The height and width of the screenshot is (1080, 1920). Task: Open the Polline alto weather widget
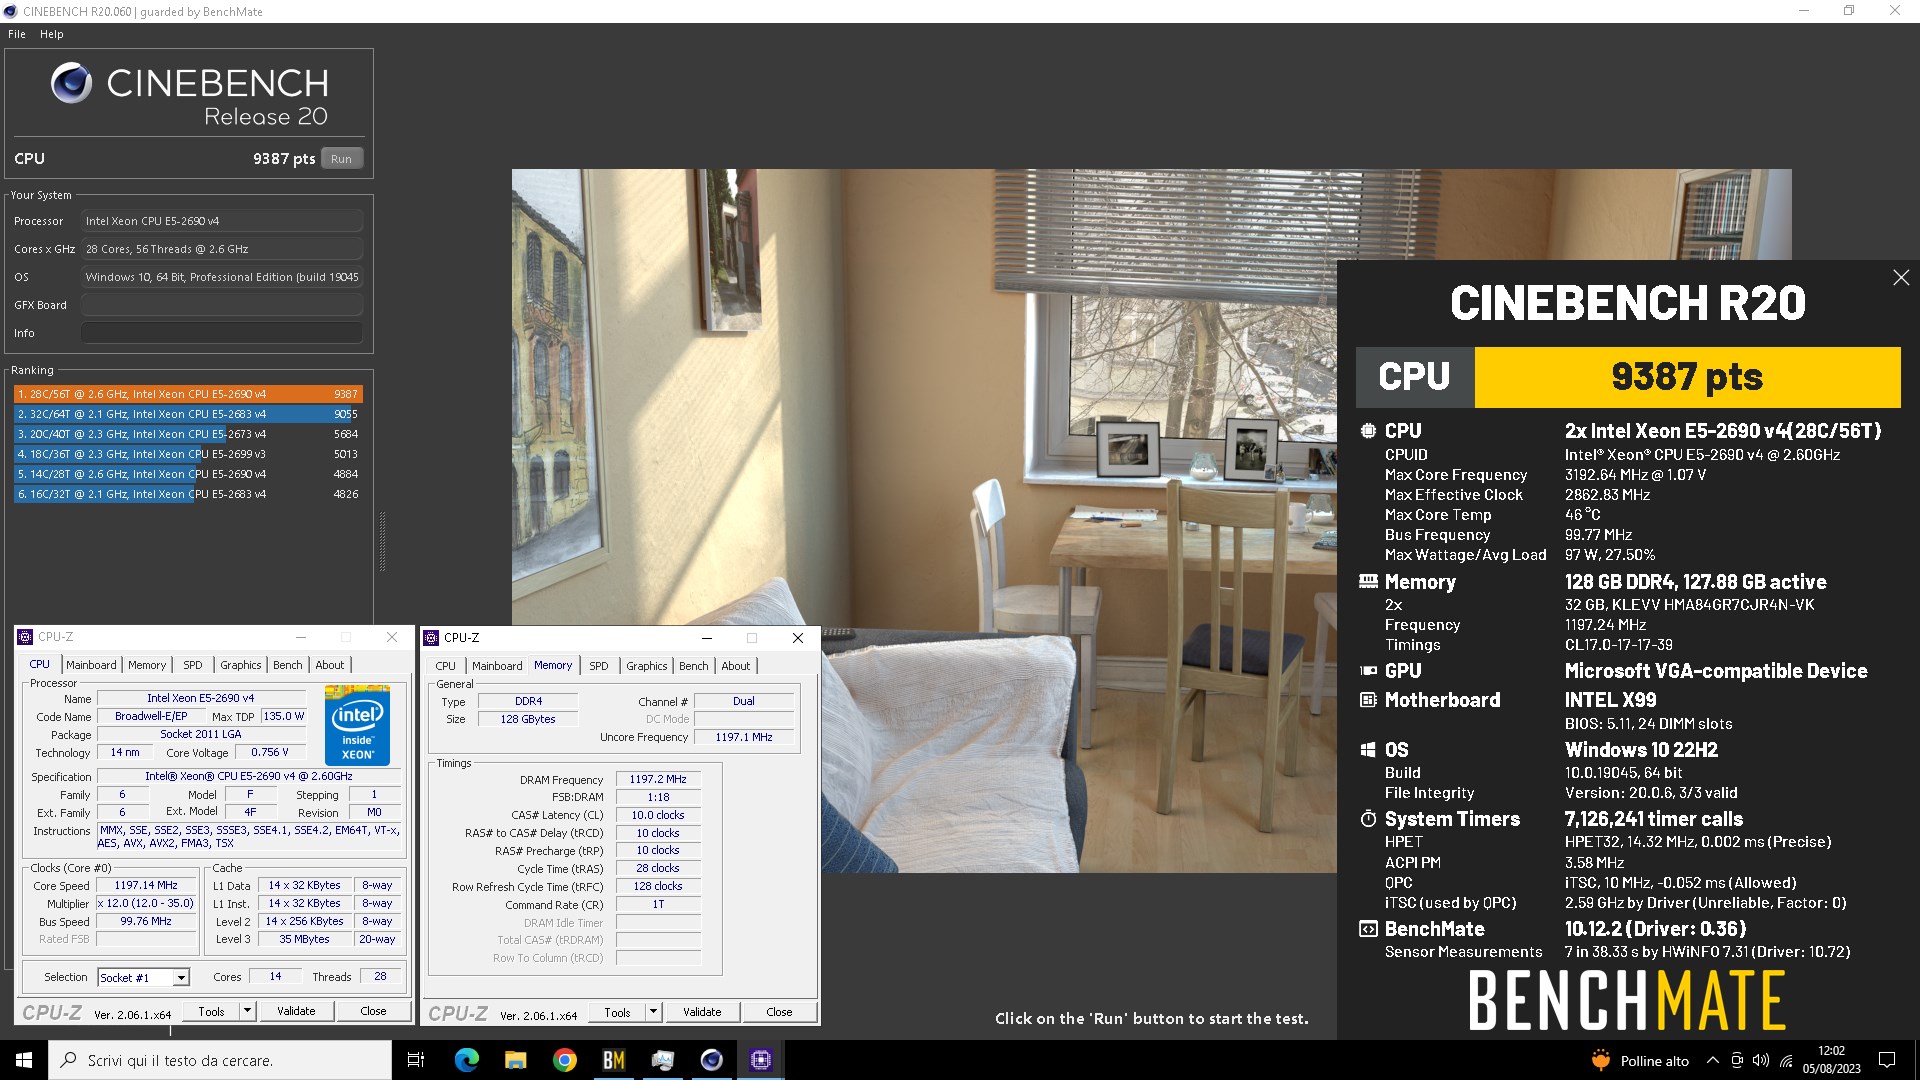coord(1640,1060)
